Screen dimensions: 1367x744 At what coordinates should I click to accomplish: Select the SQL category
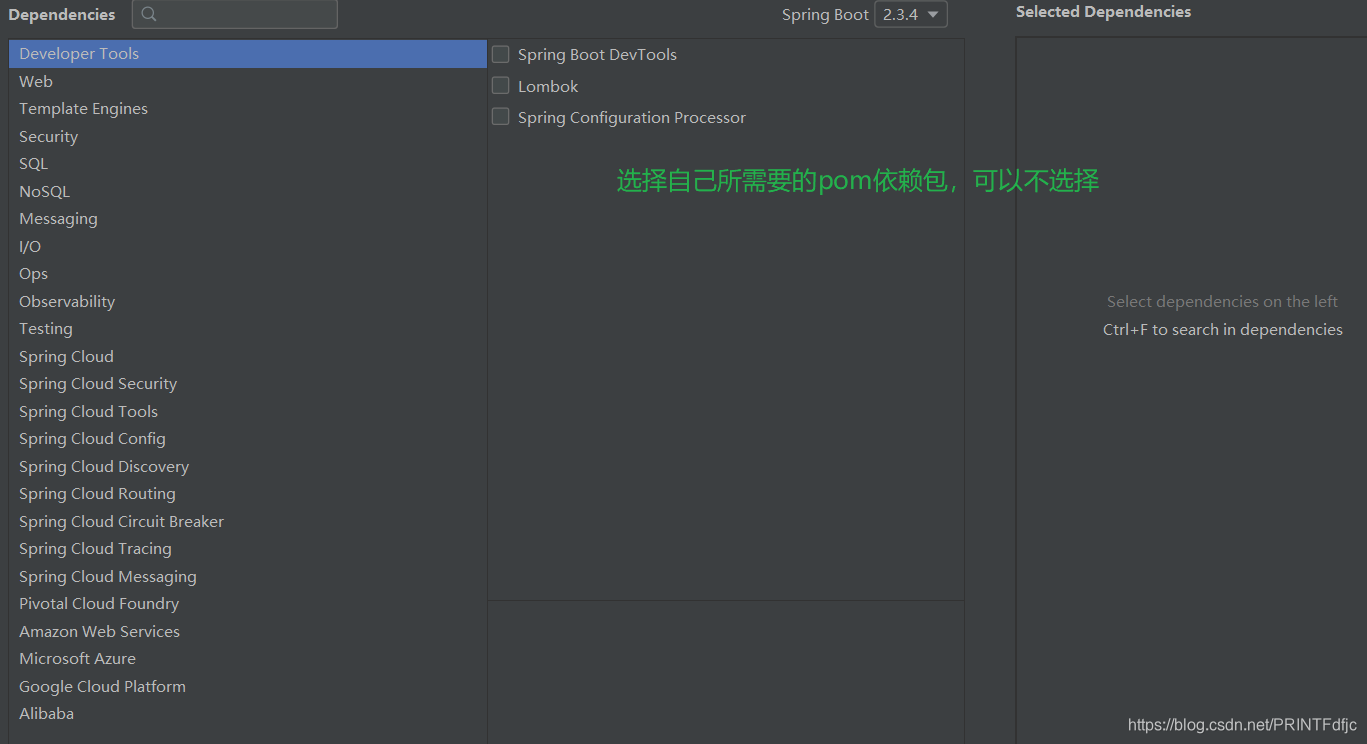(x=247, y=164)
